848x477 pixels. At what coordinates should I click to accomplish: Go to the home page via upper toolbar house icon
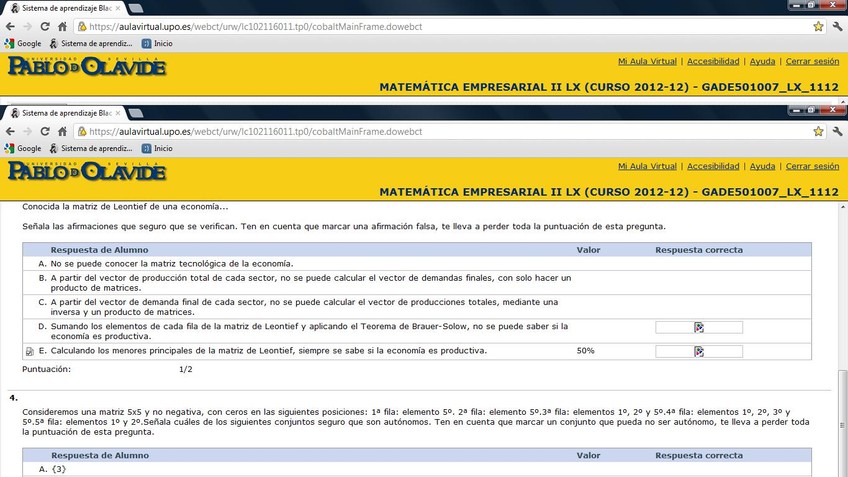tap(62, 27)
